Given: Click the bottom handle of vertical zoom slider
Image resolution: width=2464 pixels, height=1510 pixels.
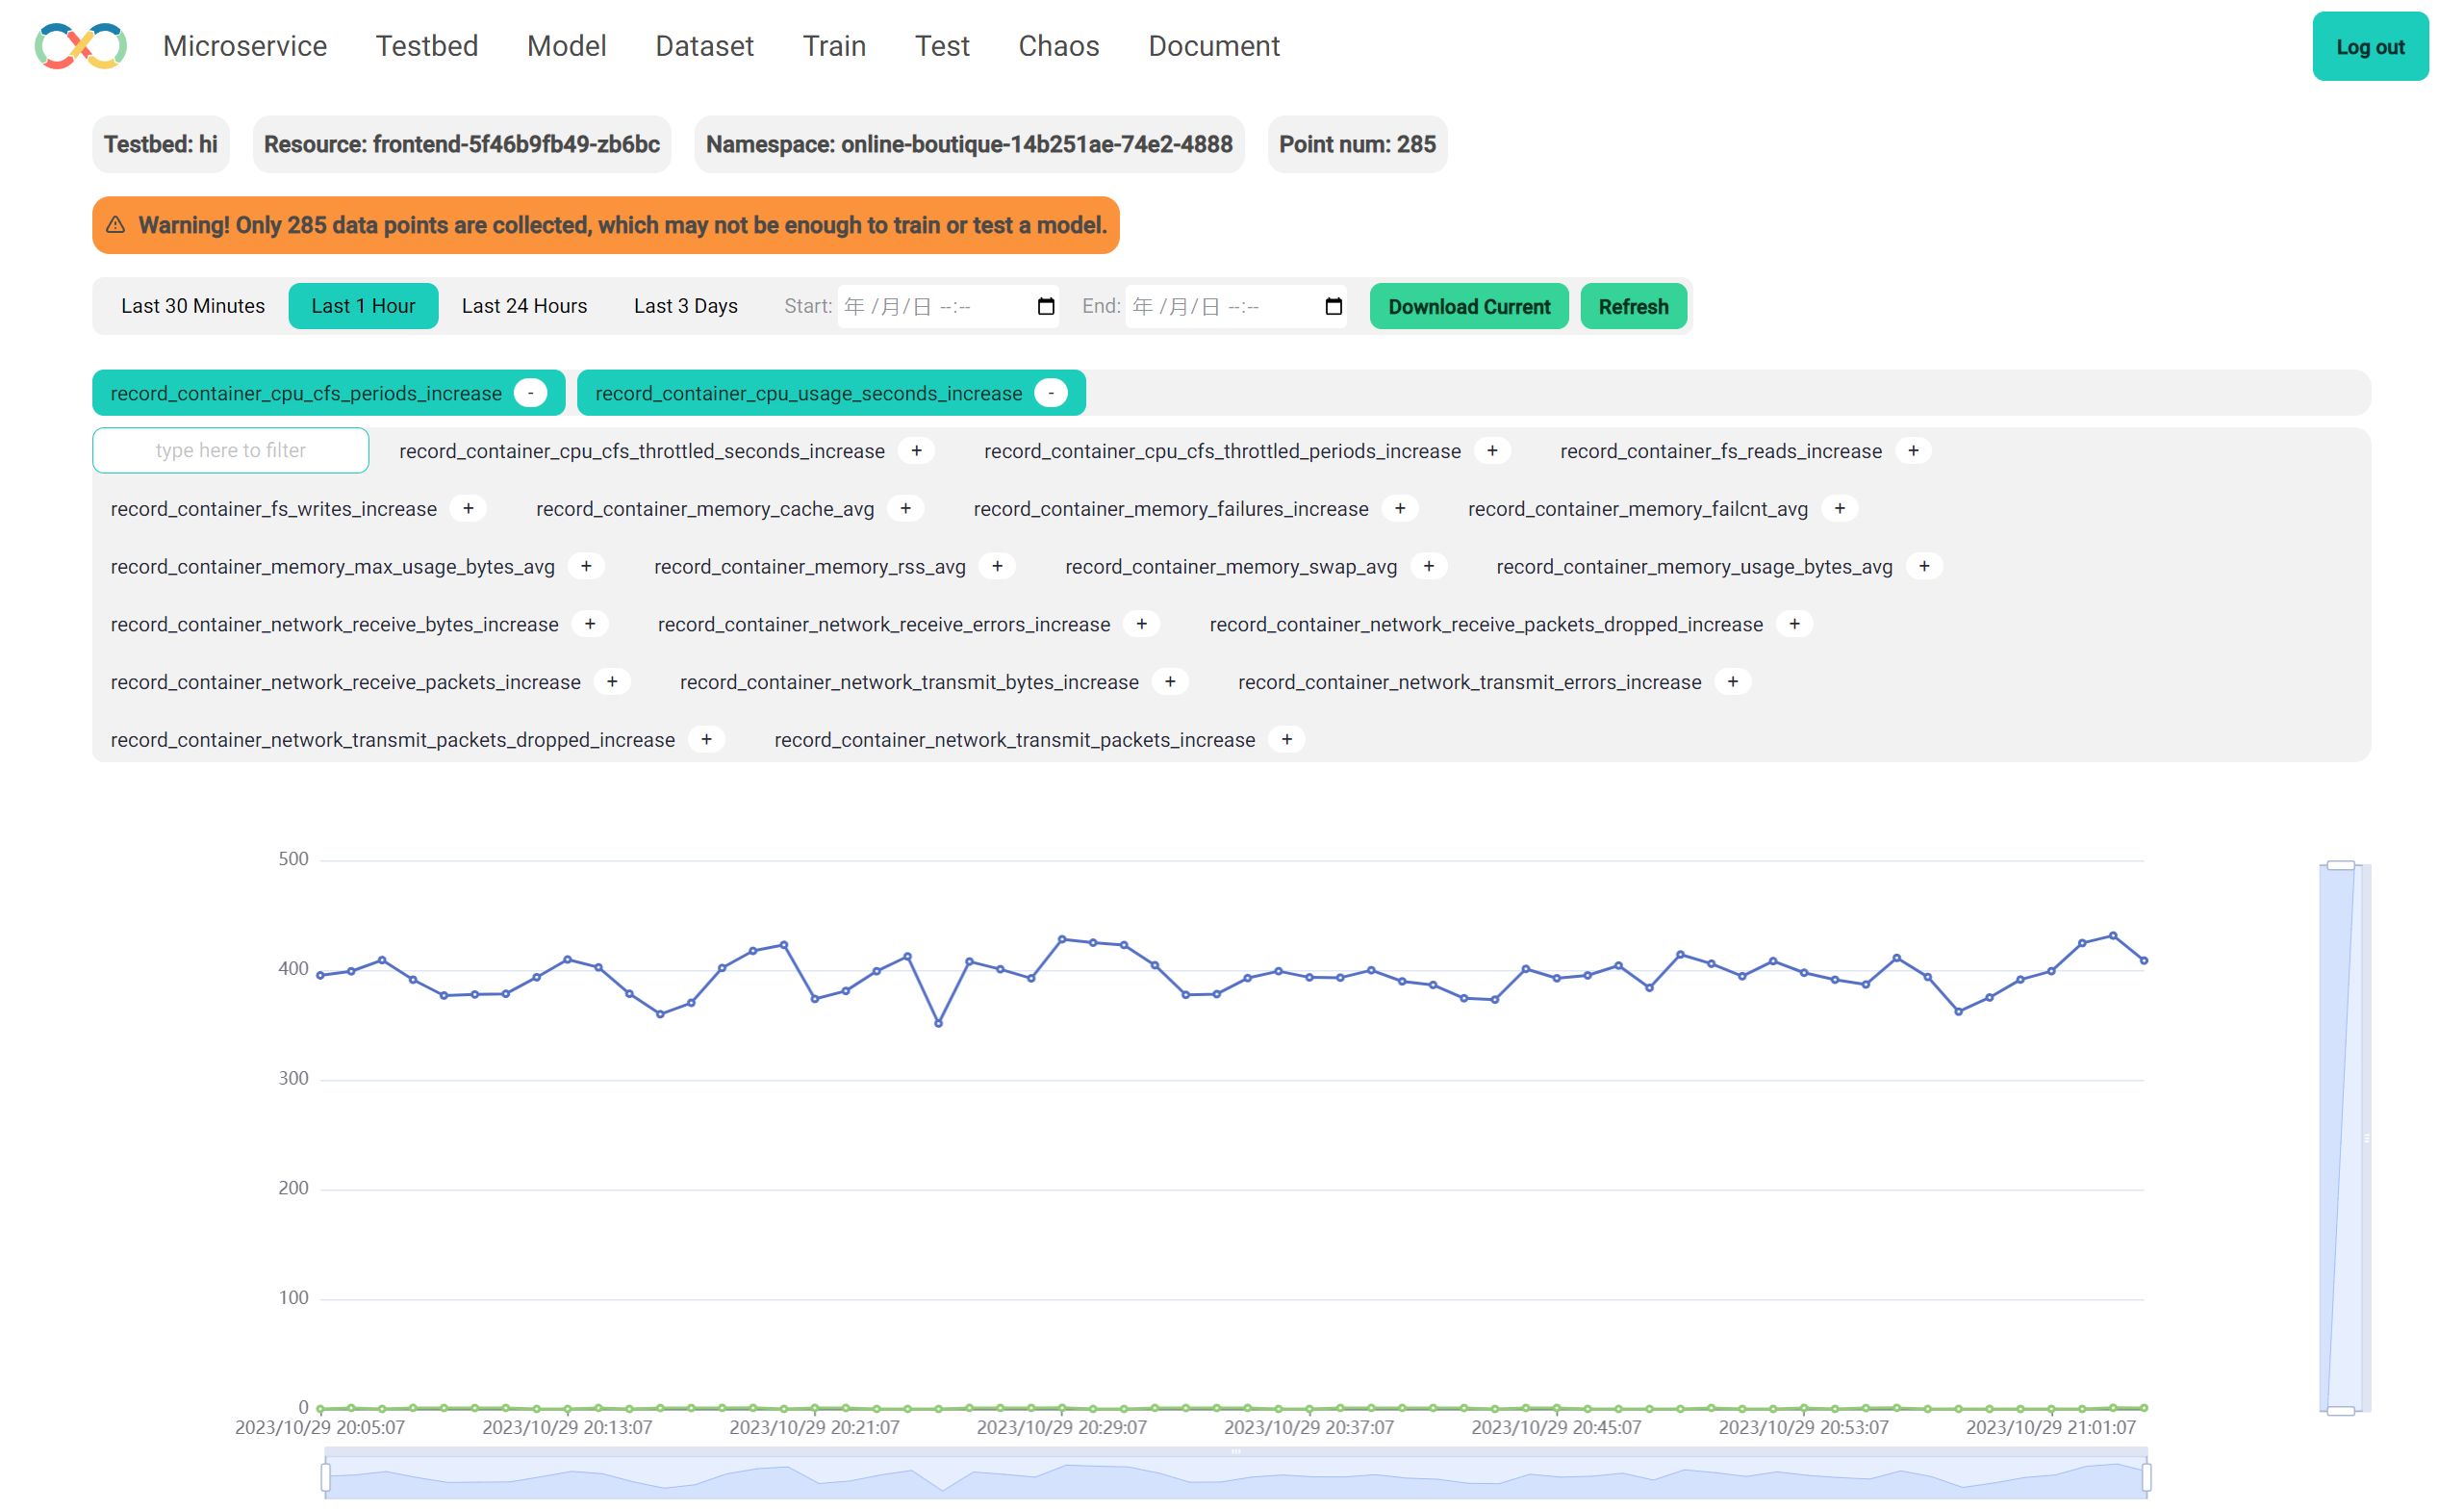Looking at the screenshot, I should tap(2341, 1411).
